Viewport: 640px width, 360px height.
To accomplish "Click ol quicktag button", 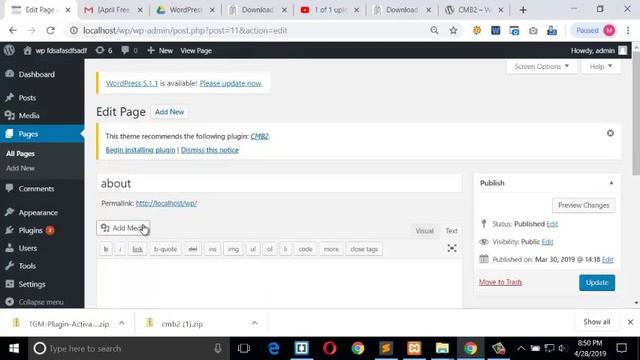I will tap(269, 249).
